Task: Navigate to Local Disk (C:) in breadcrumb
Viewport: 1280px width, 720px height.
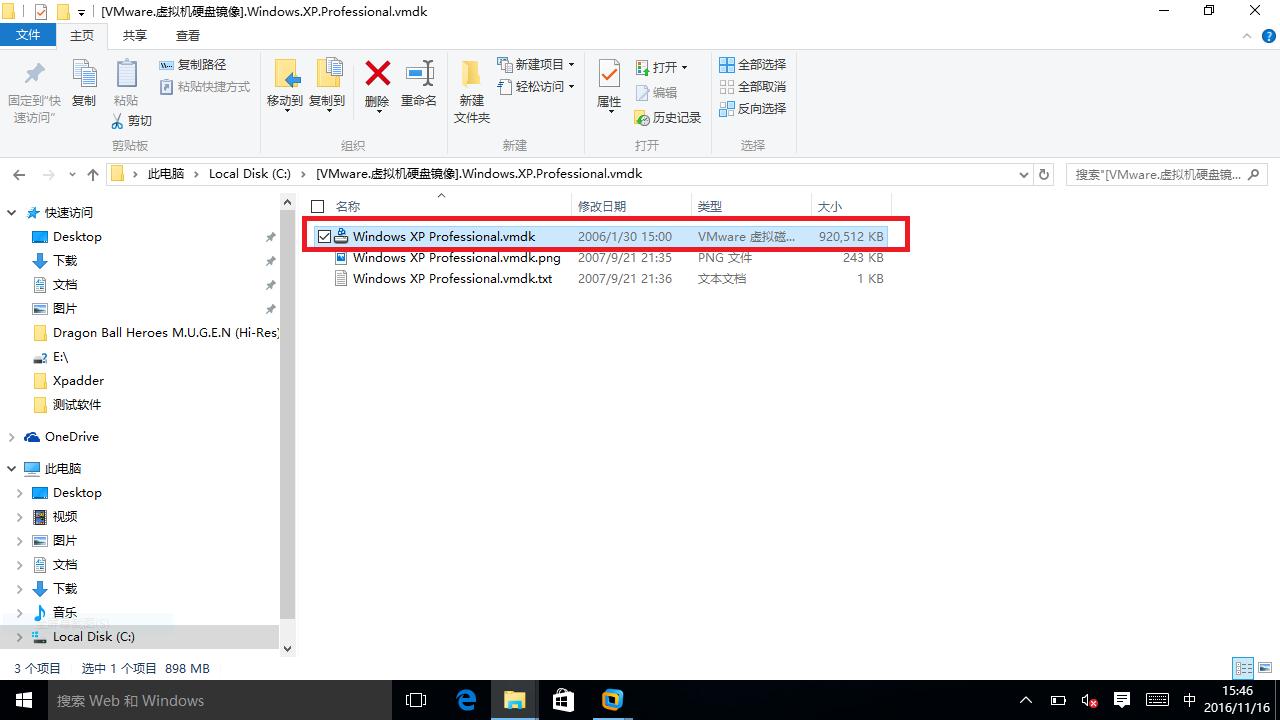Action: pyautogui.click(x=249, y=173)
